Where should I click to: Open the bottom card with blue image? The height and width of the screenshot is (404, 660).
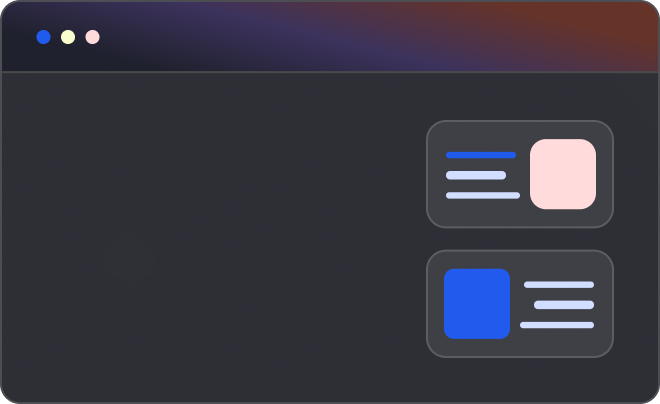(520, 304)
